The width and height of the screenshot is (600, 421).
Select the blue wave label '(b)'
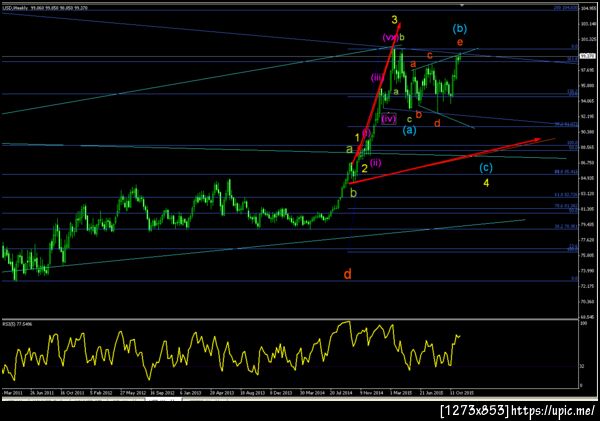tap(460, 28)
